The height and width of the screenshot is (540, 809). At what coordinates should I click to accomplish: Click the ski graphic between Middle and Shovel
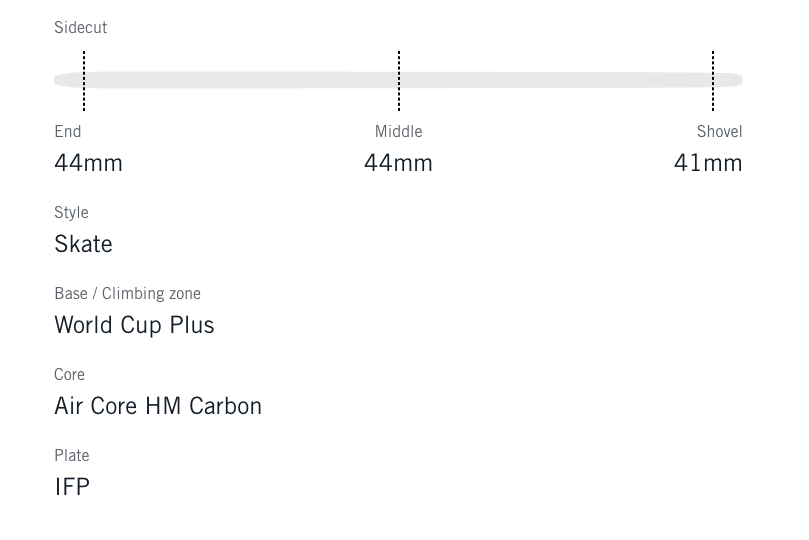click(556, 80)
